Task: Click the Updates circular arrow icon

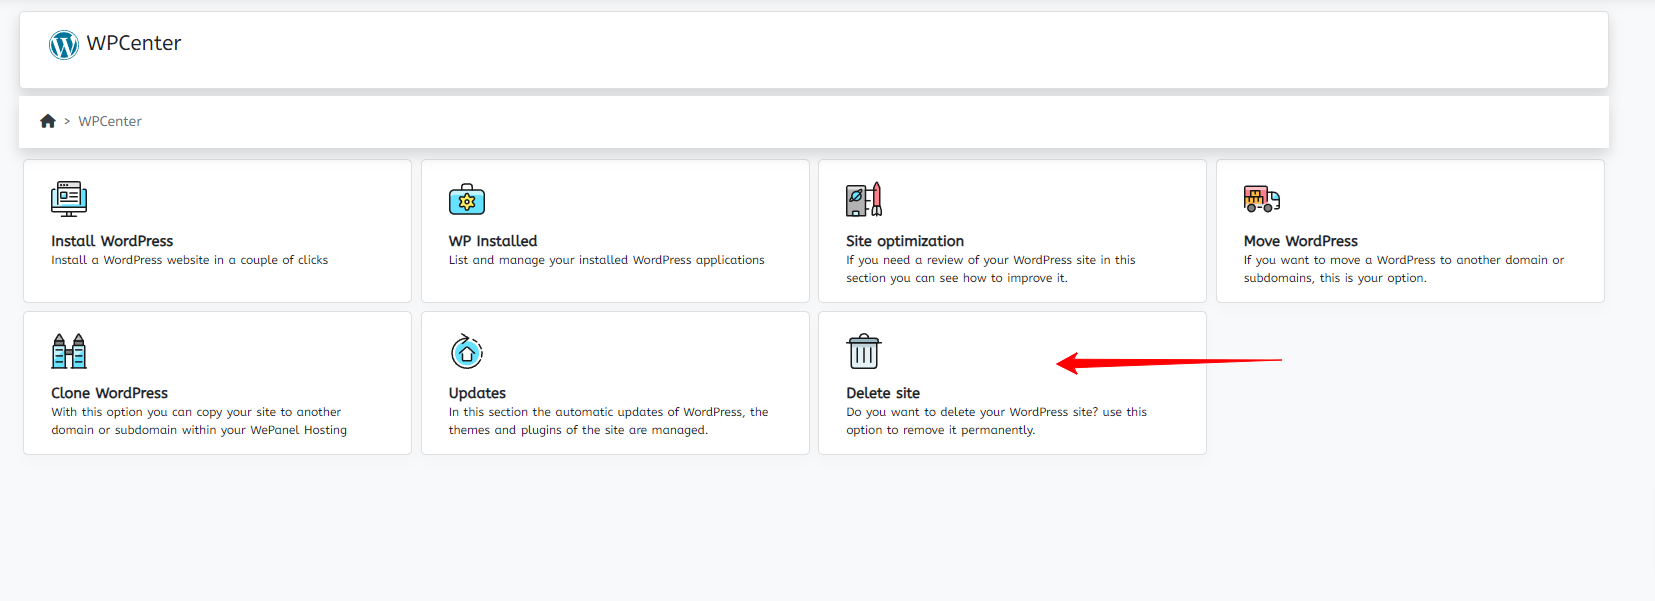Action: pyautogui.click(x=467, y=351)
